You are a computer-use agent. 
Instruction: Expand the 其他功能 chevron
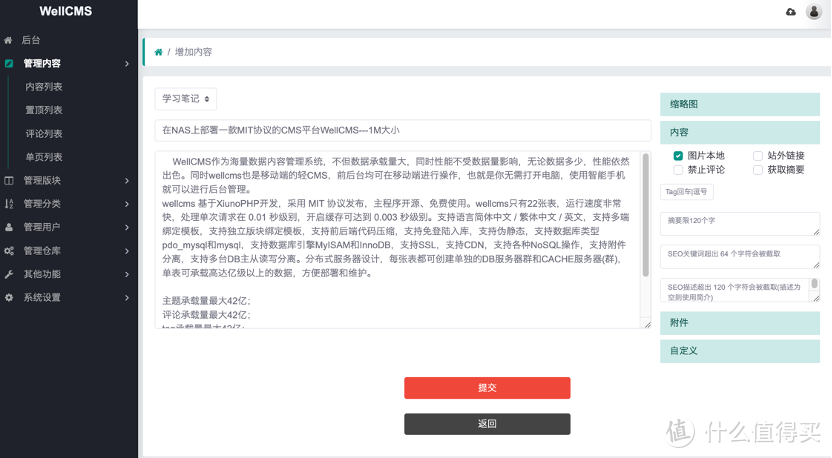coord(127,274)
